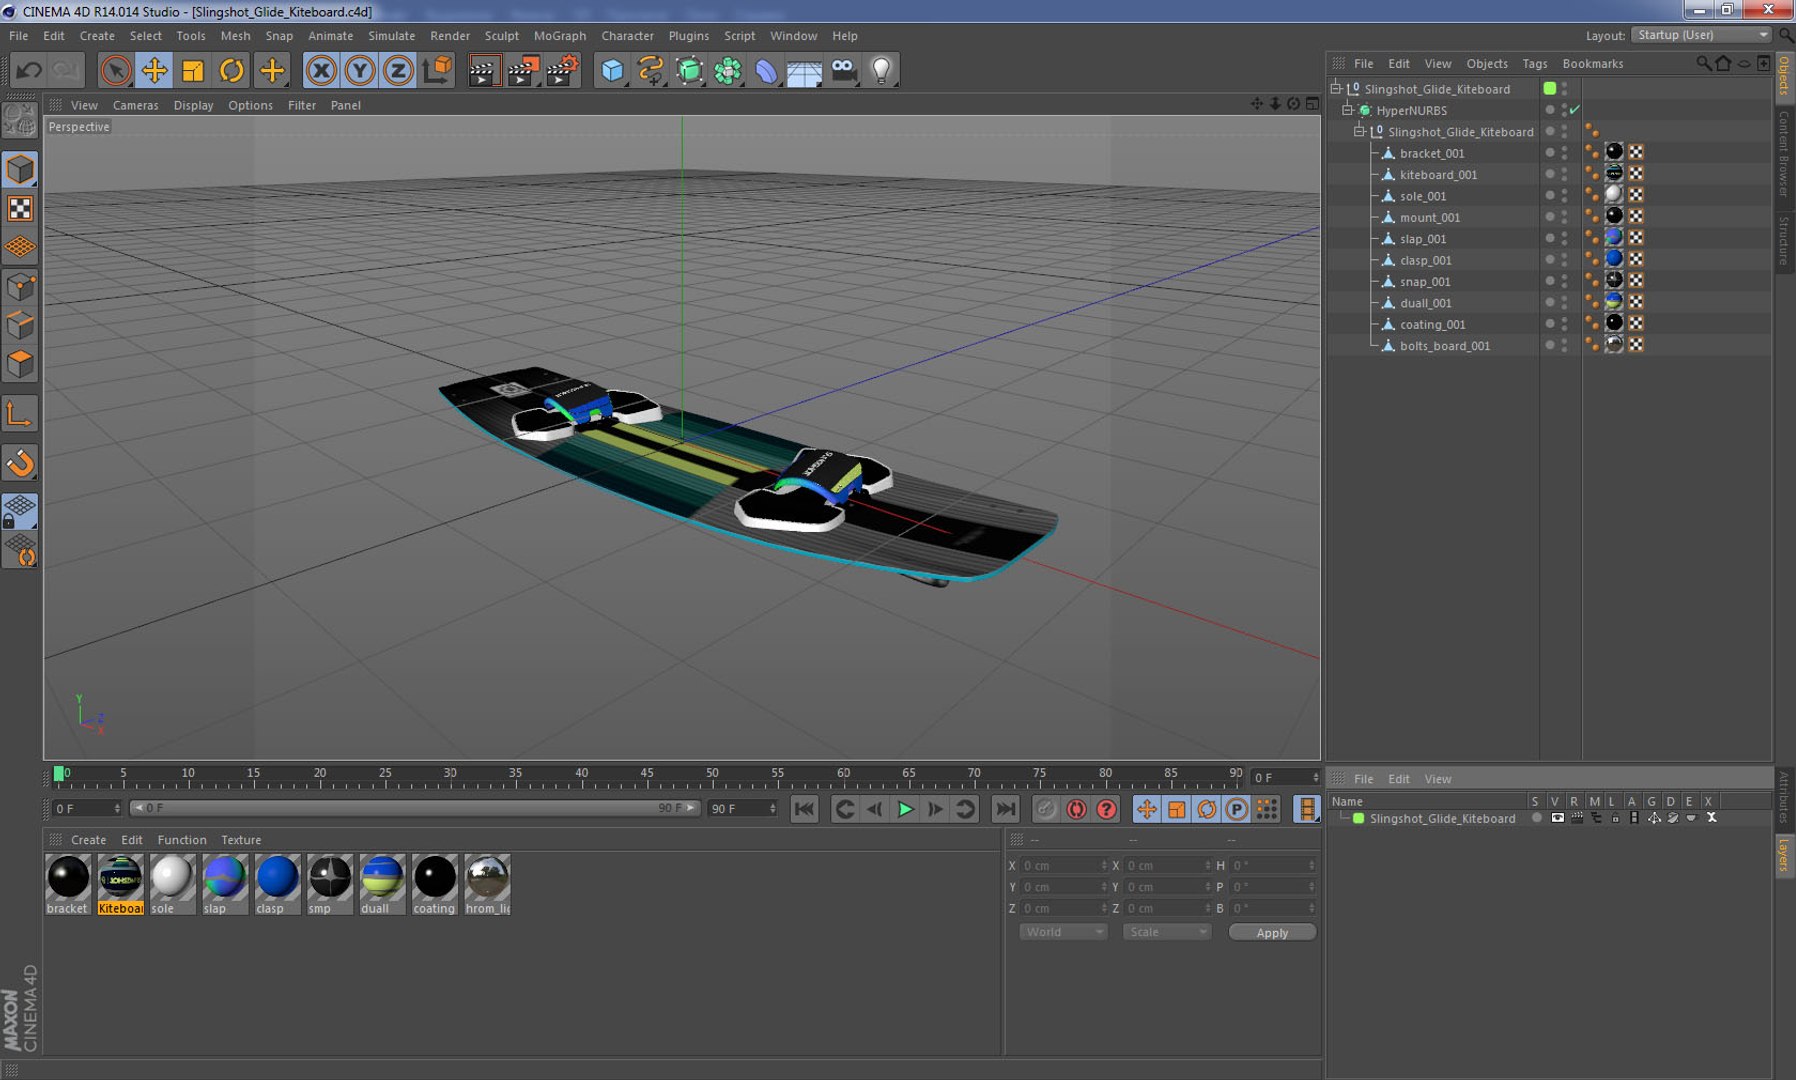Select mount_001 in the object tree
This screenshot has width=1796, height=1080.
(1430, 218)
